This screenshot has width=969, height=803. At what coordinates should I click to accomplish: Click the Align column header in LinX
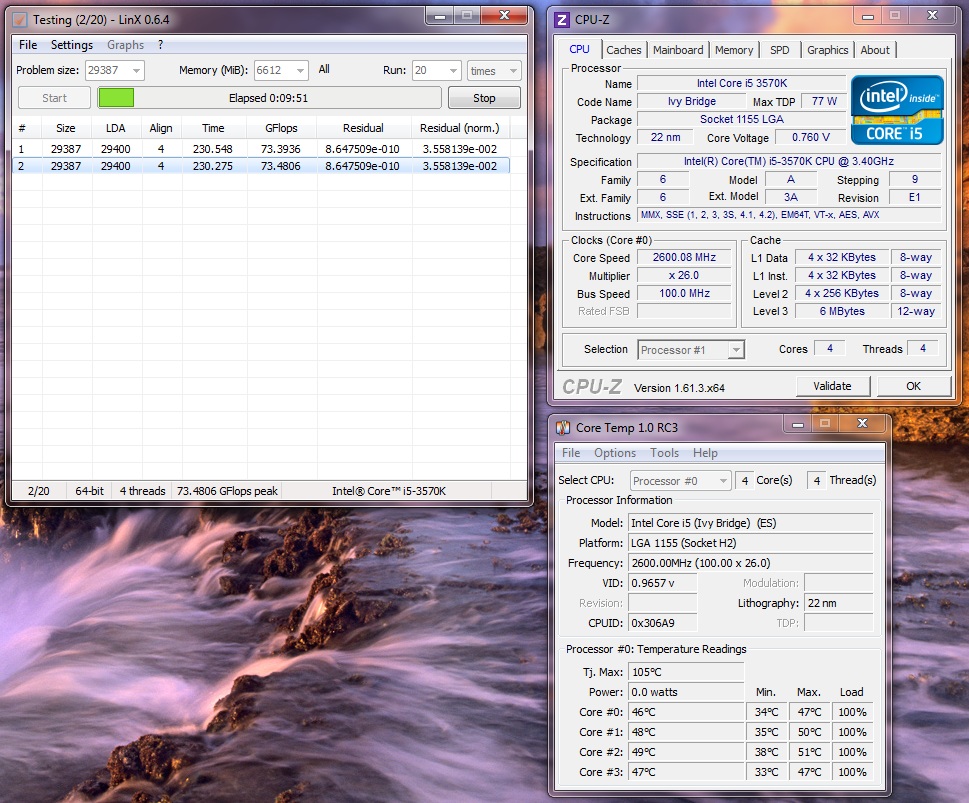(x=161, y=128)
